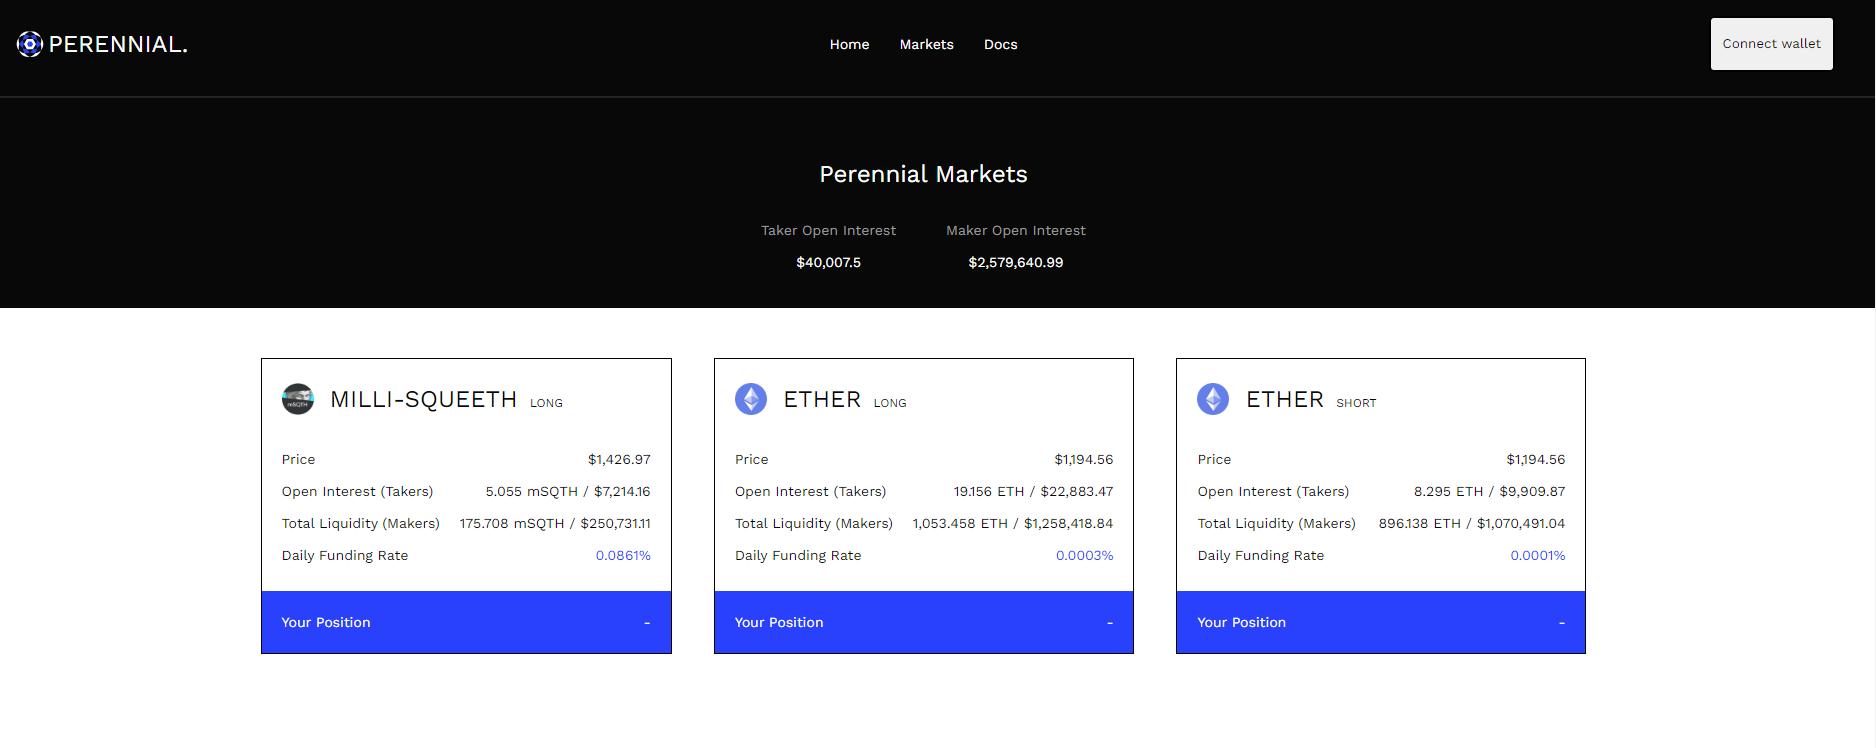This screenshot has height=748, width=1876.
Task: Open the Docs link in navigation
Action: point(1000,44)
